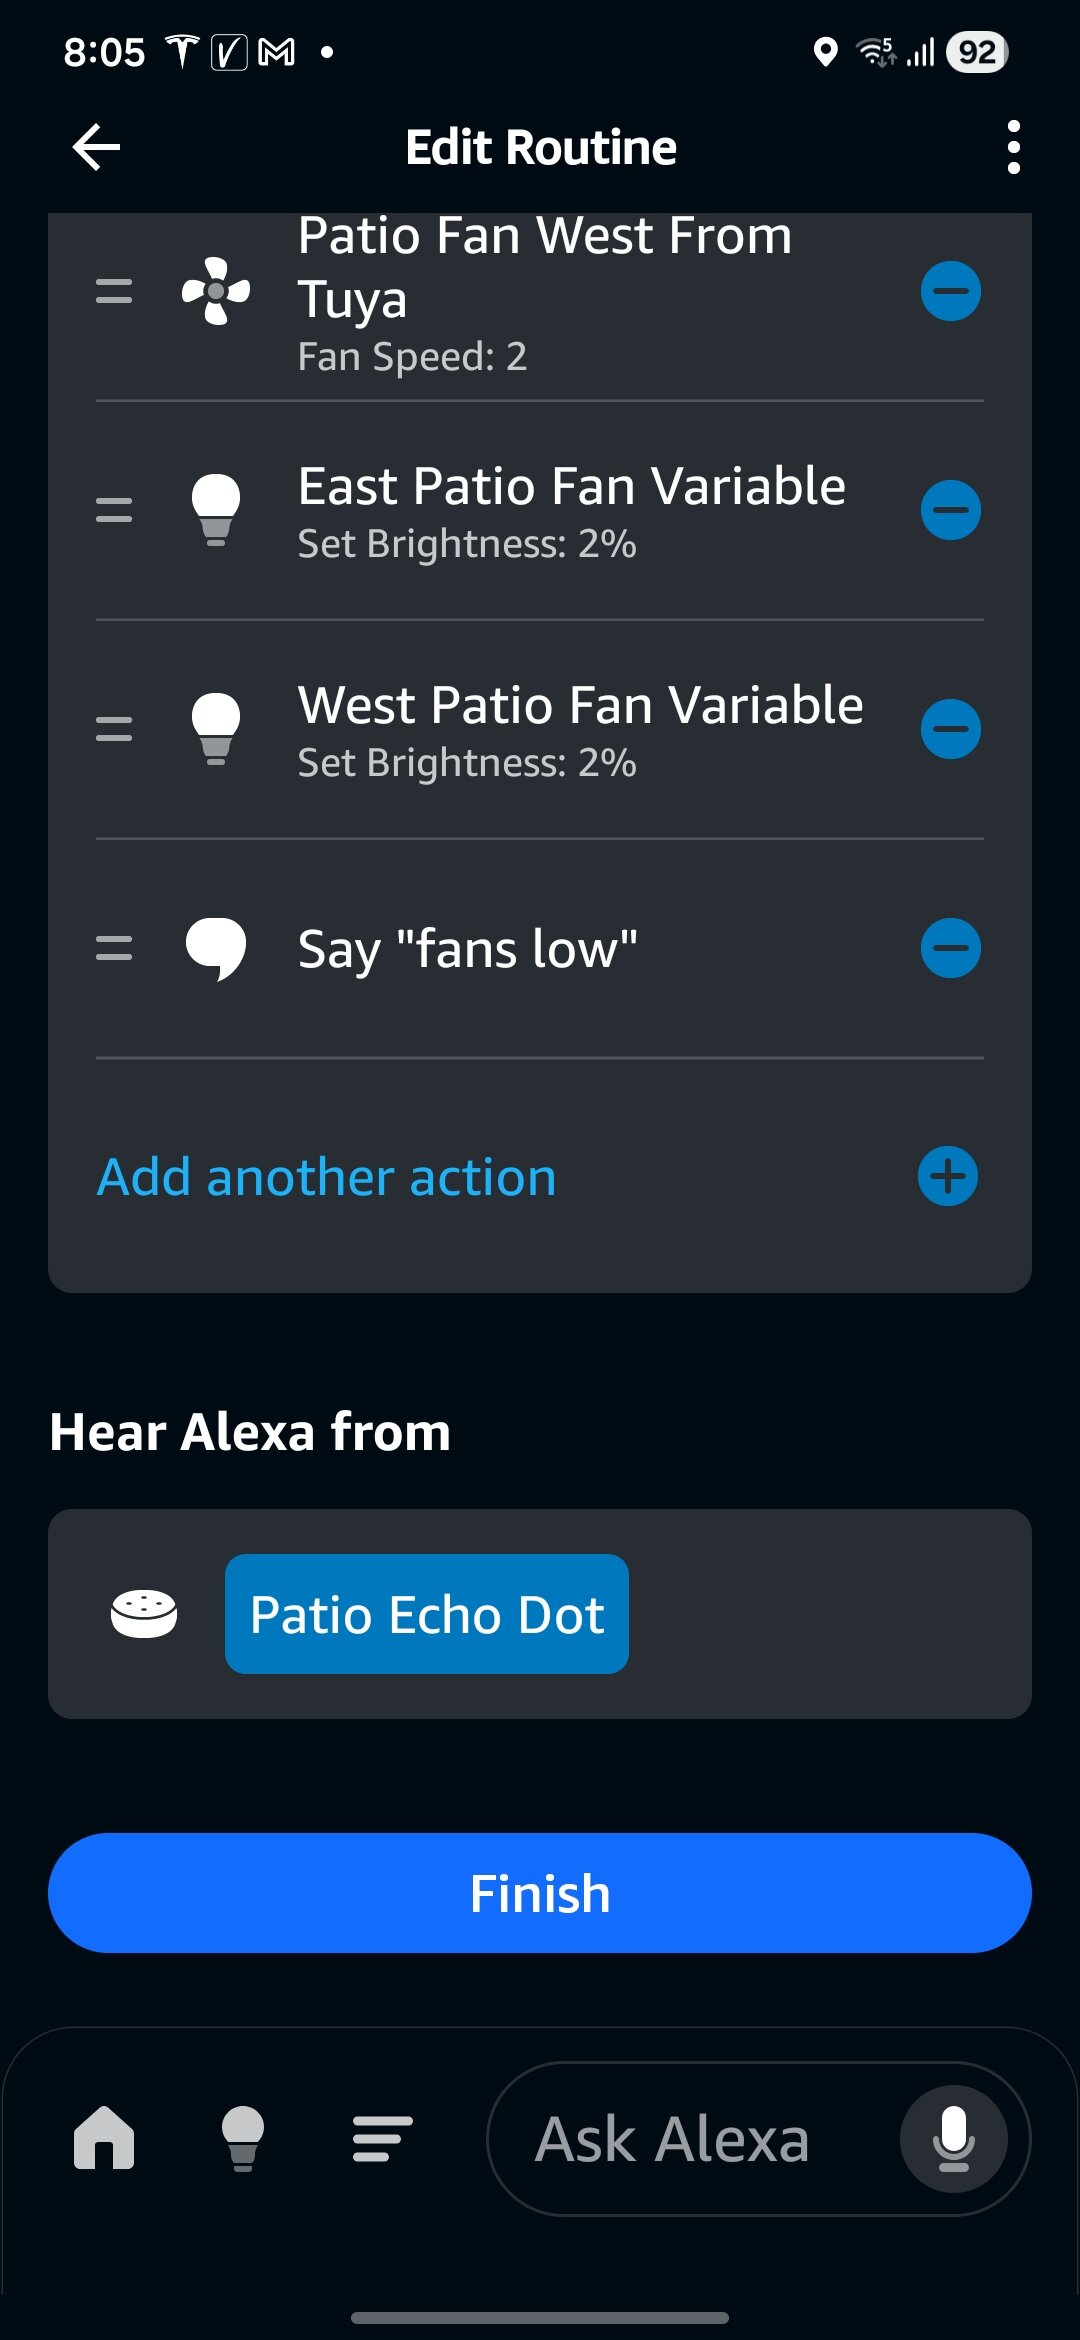This screenshot has height=2340, width=1080.
Task: Grab the reorder handle for East Patio Fan Variable
Action: click(x=114, y=510)
